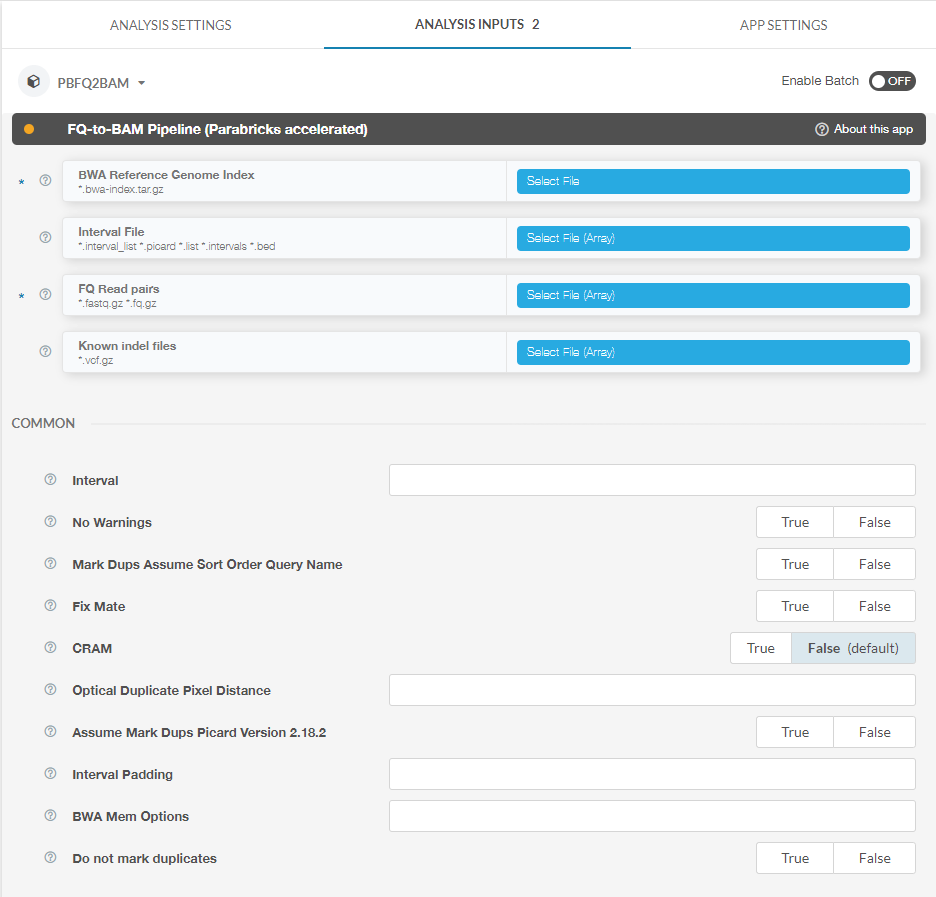936x897 pixels.
Task: Set No Warnings to True
Action: tap(795, 522)
